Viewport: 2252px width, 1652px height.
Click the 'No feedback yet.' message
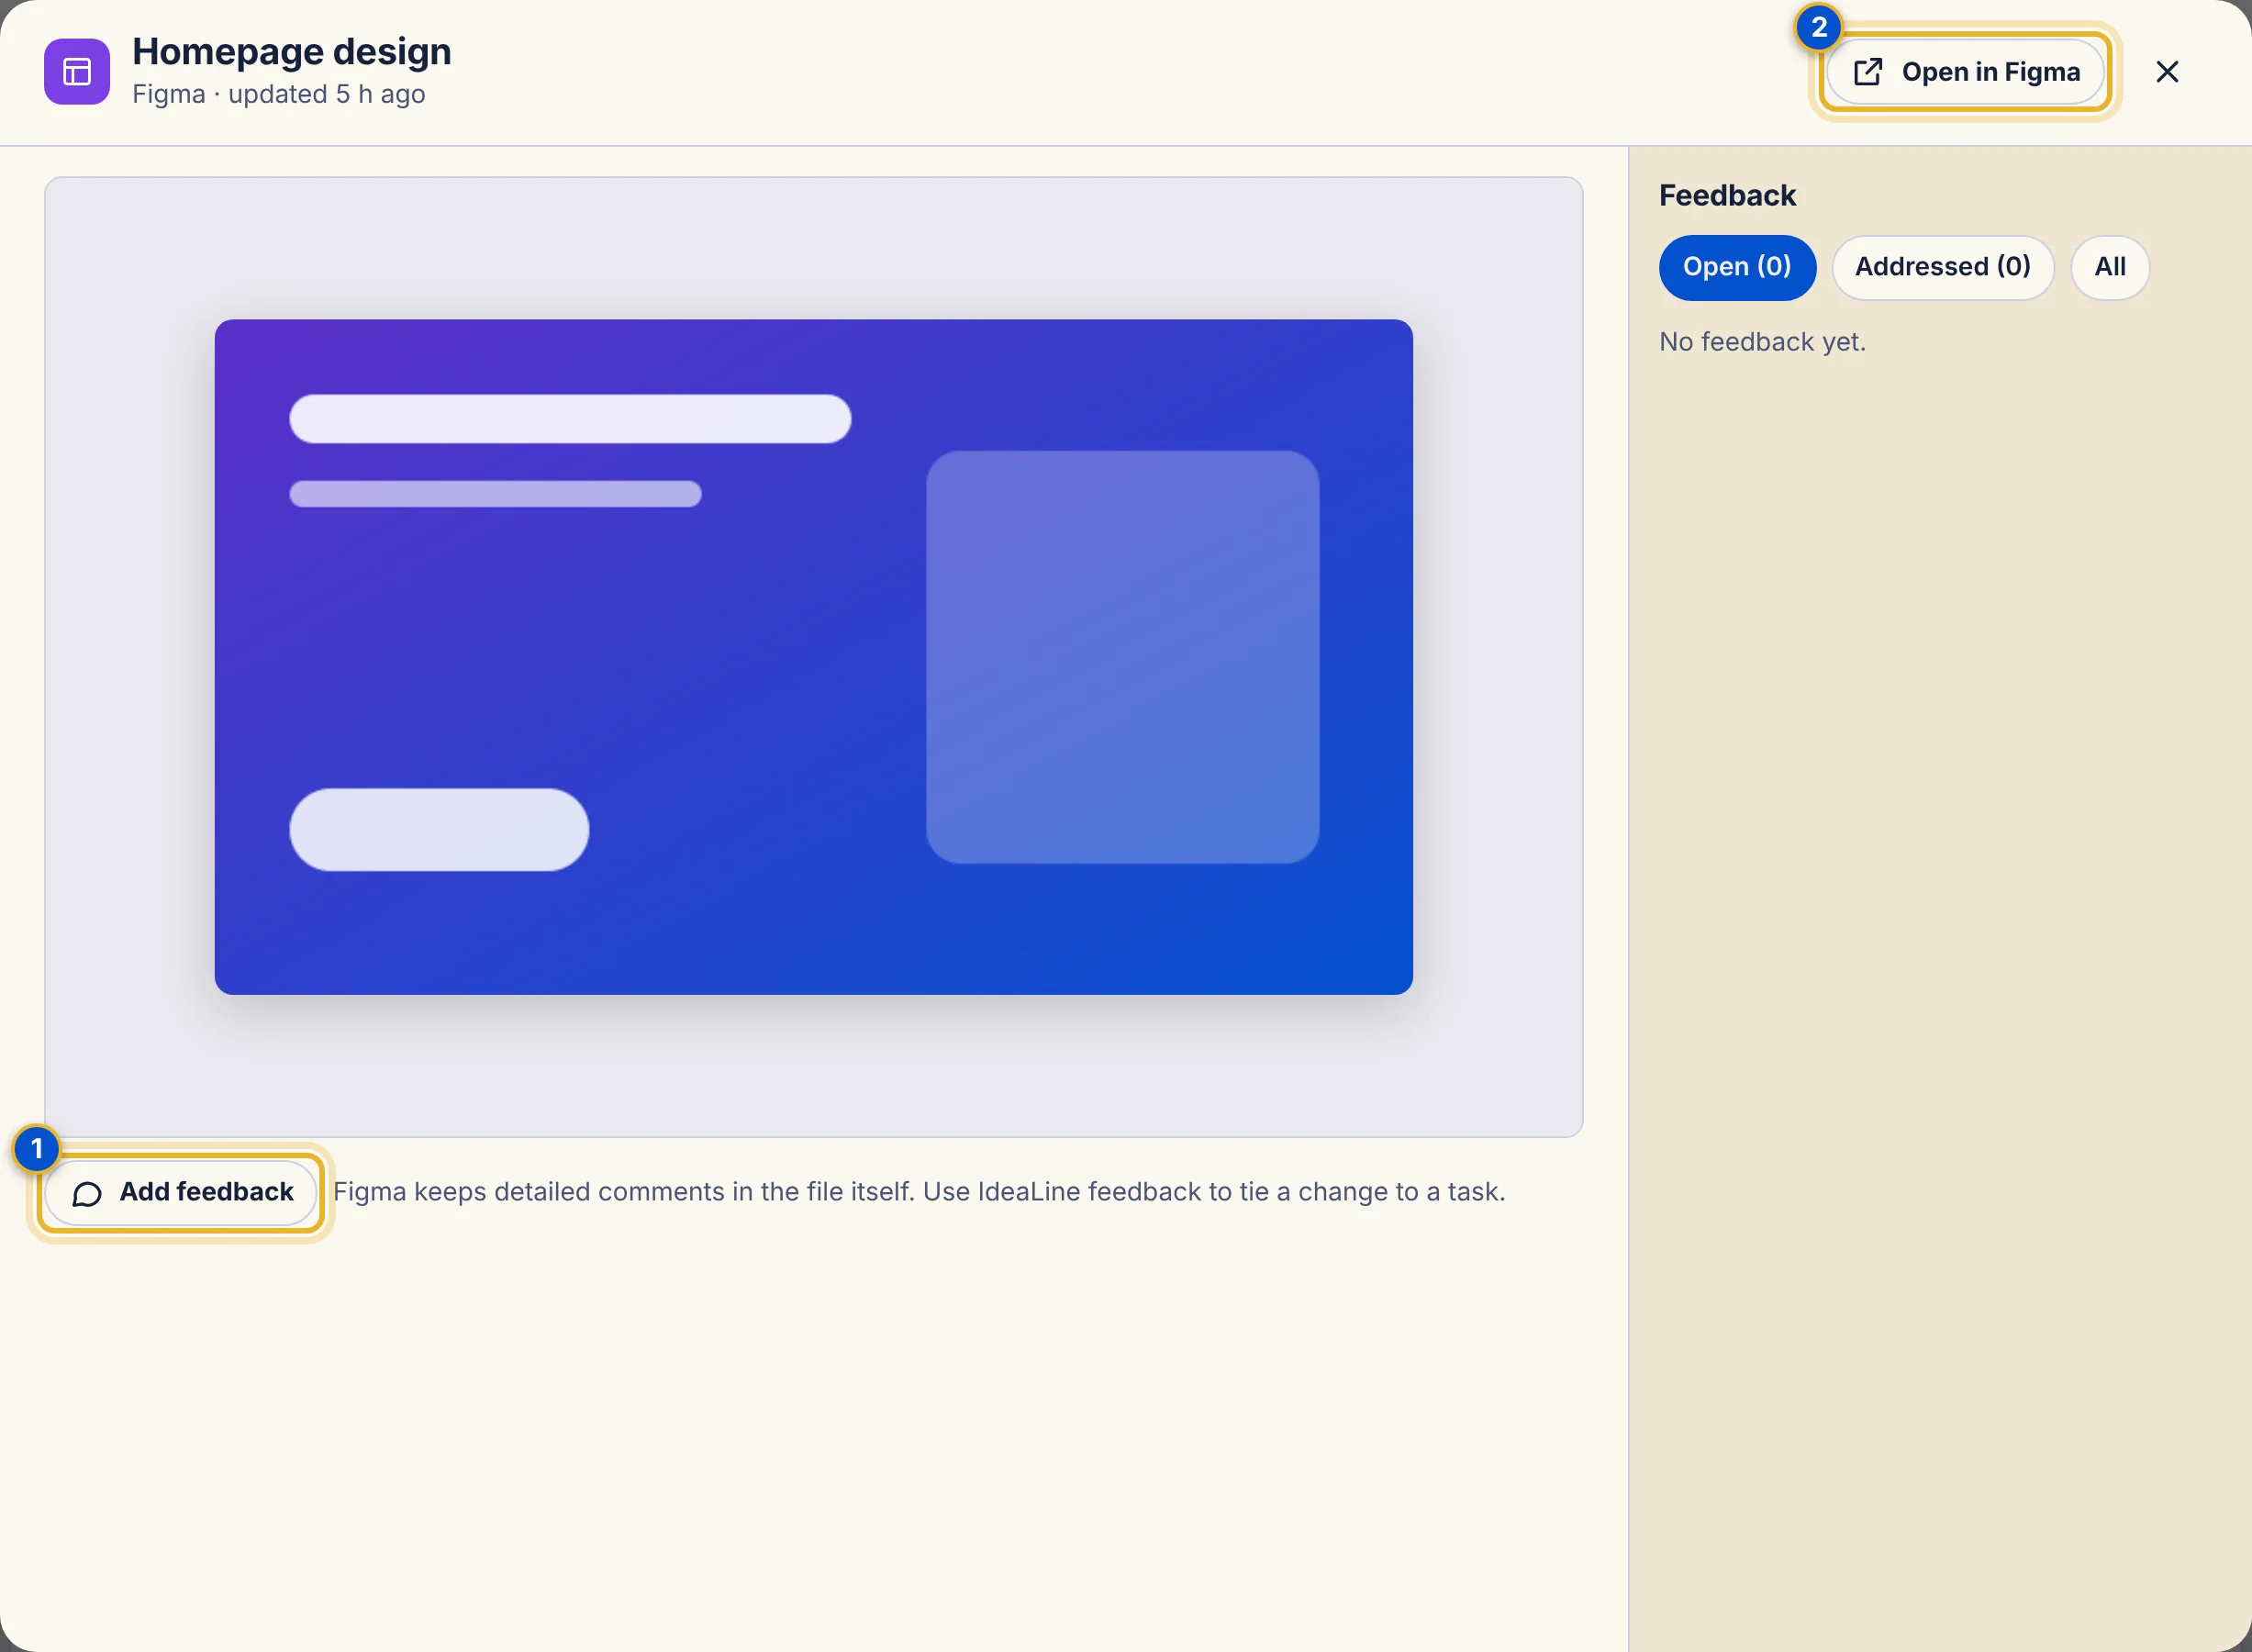point(1762,342)
